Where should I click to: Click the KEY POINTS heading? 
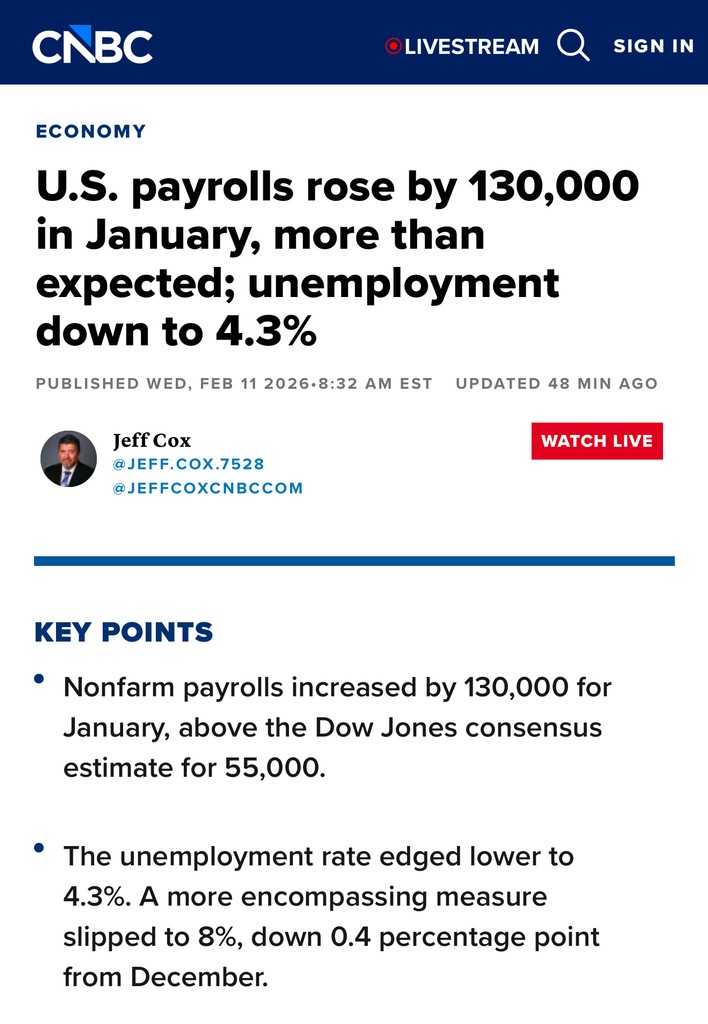pos(123,632)
